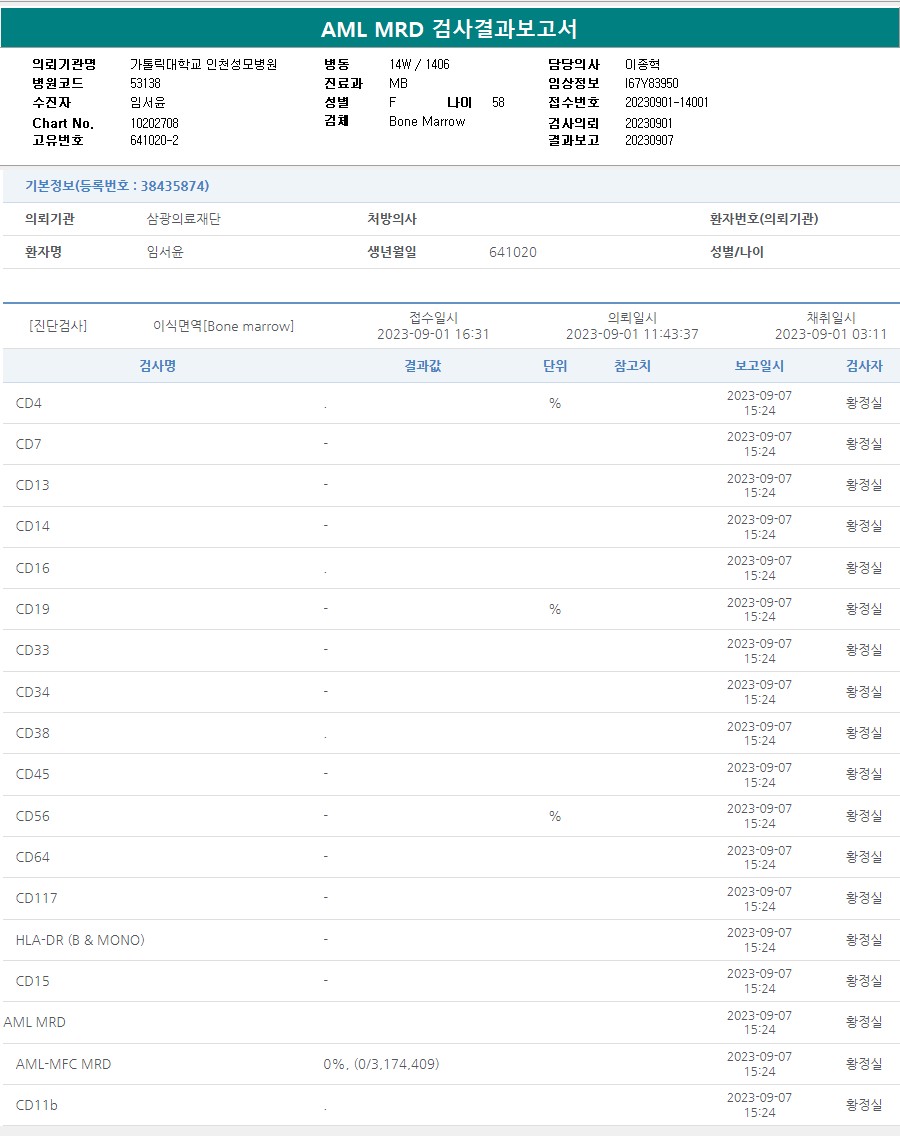The image size is (900, 1136).
Task: Click the ward value '14W / 1406'
Action: [420, 64]
